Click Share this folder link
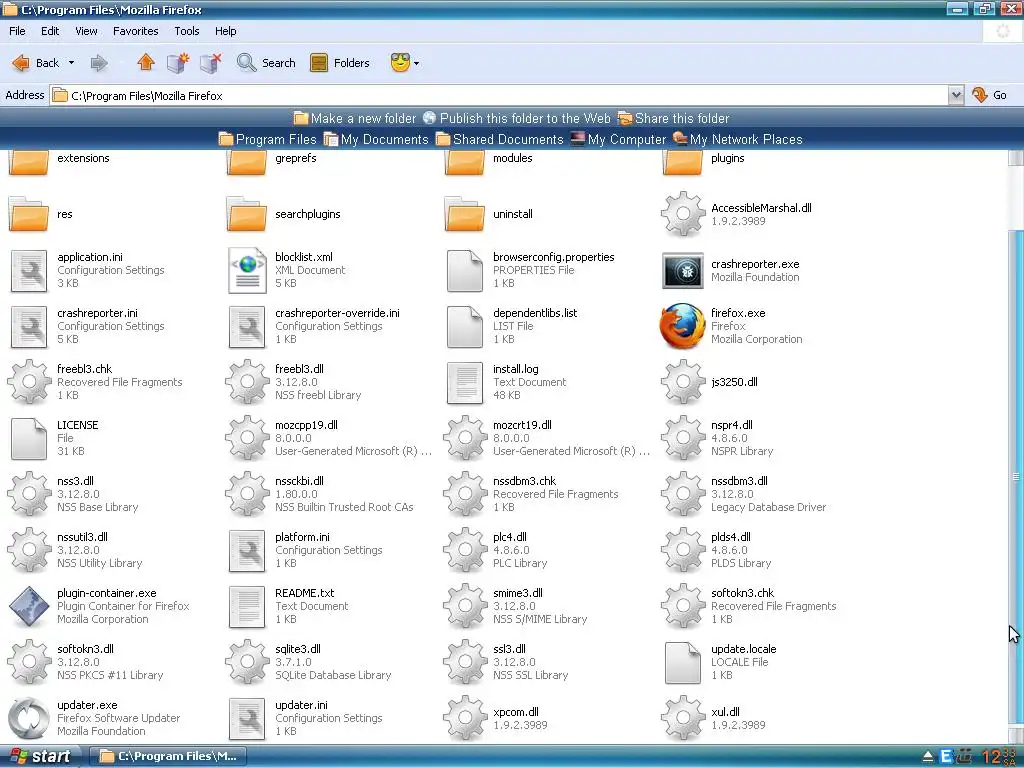Image resolution: width=1024 pixels, height=768 pixels. [x=673, y=118]
